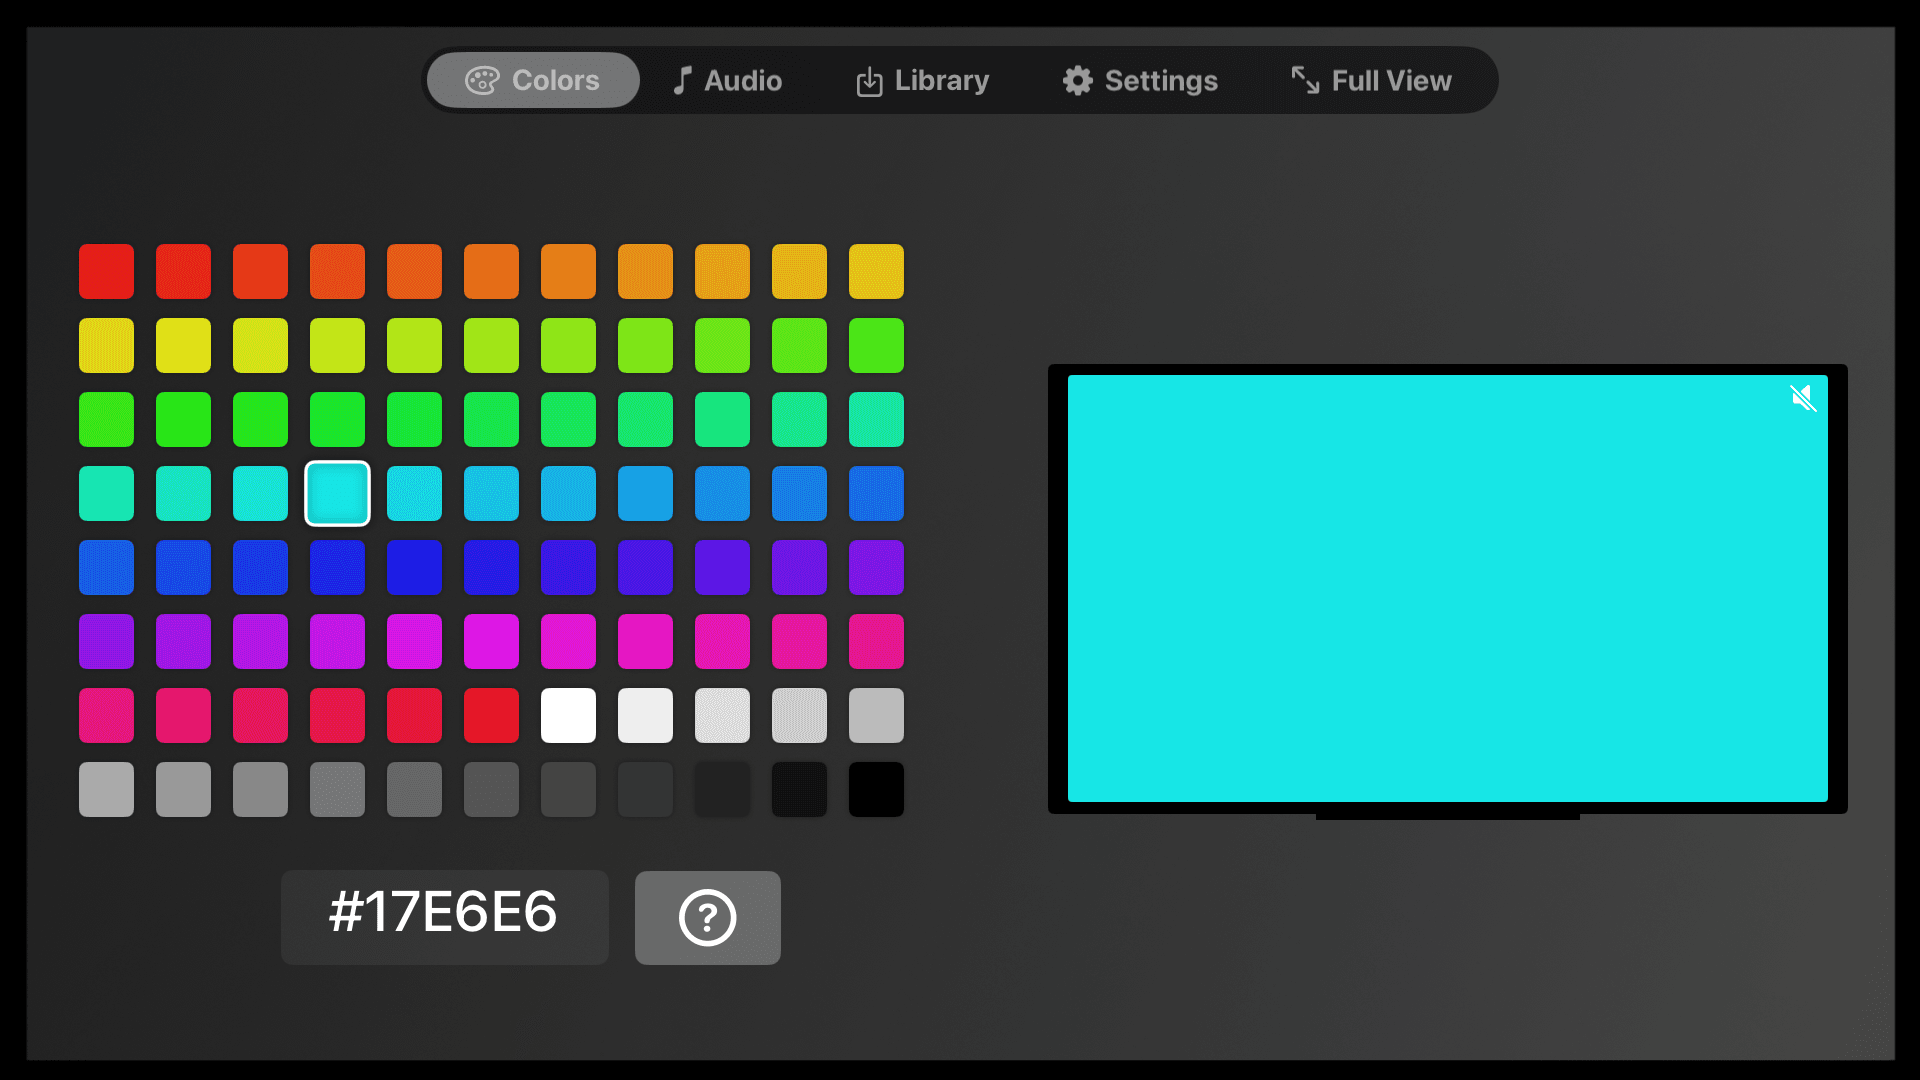Select the sixth orange swatch in first row

(491, 271)
